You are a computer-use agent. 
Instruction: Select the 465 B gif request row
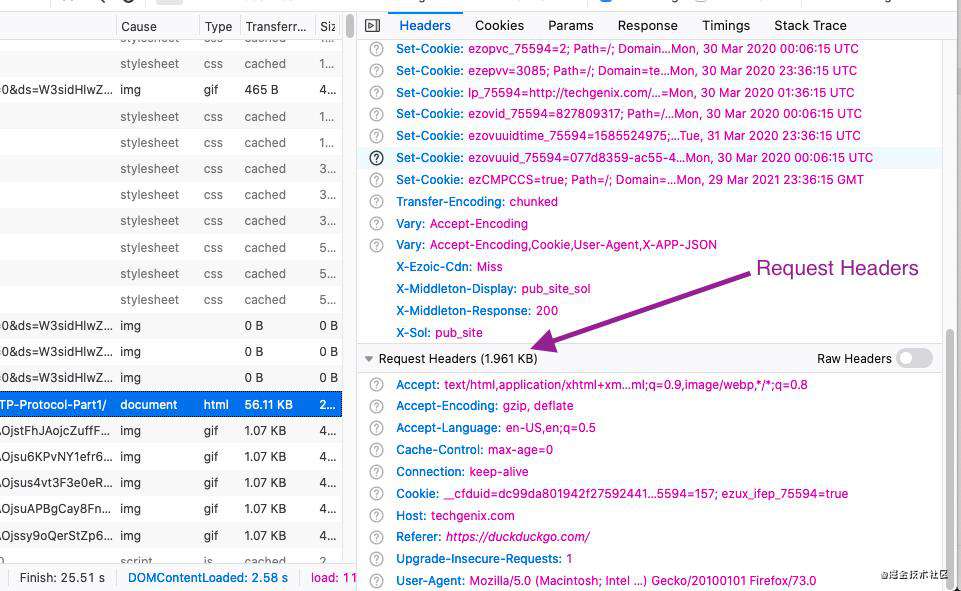(x=170, y=90)
